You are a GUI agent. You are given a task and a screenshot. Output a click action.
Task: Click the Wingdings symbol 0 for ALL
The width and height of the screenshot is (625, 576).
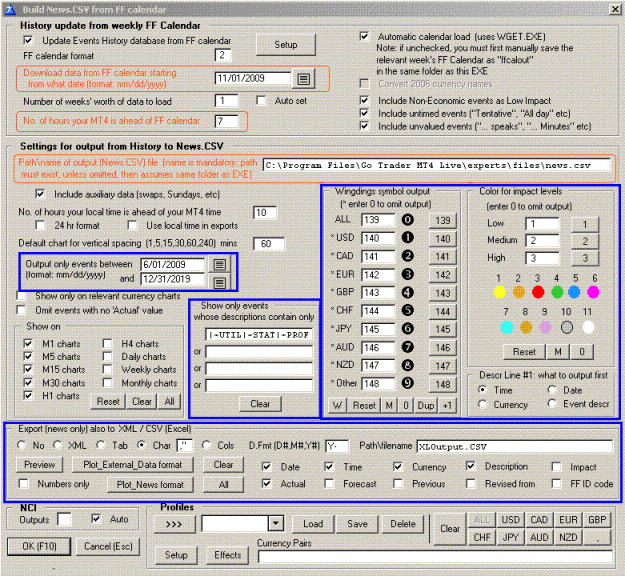coord(407,220)
